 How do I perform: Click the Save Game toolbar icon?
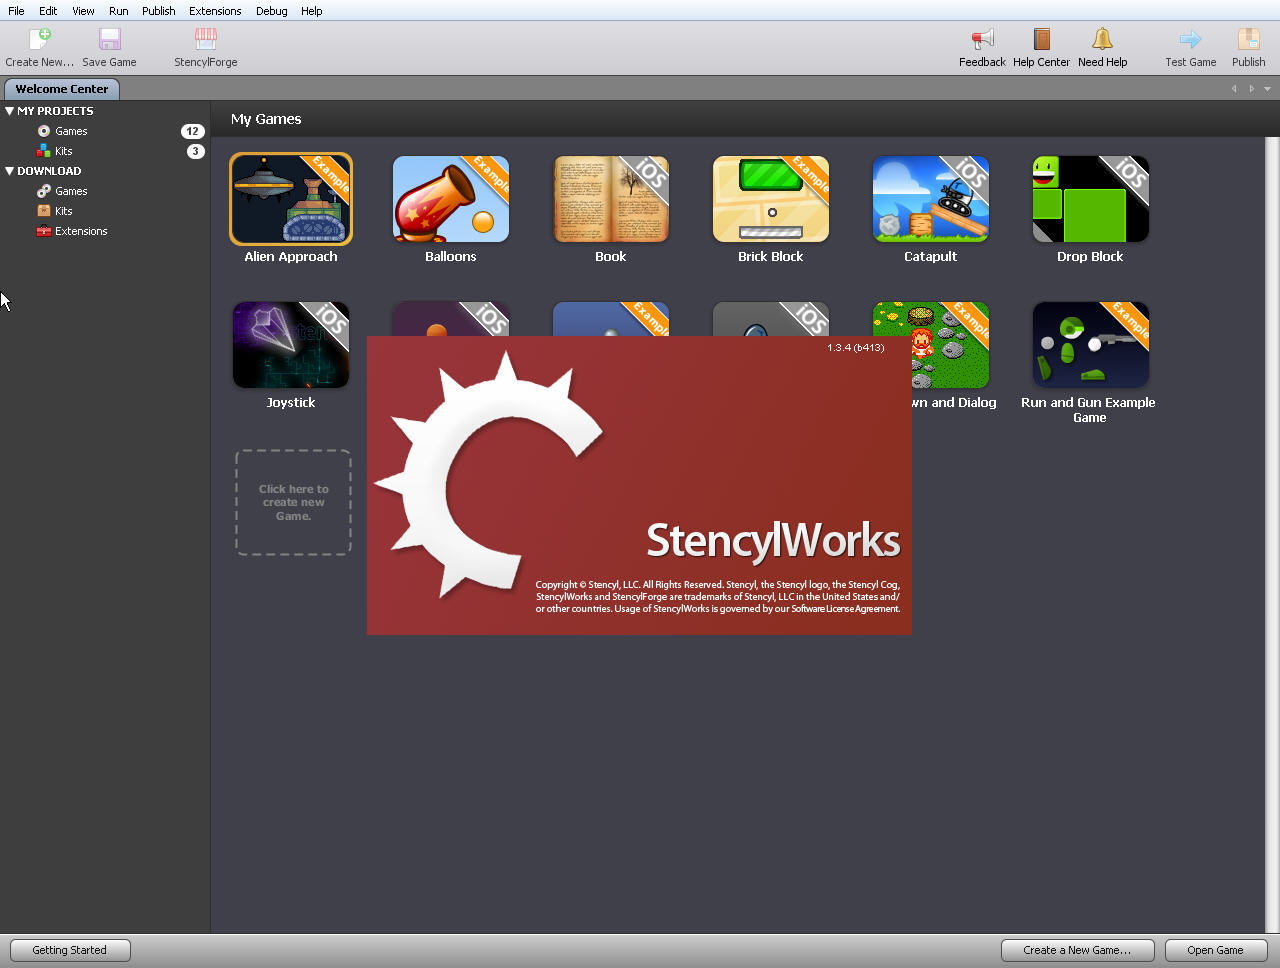coord(110,39)
